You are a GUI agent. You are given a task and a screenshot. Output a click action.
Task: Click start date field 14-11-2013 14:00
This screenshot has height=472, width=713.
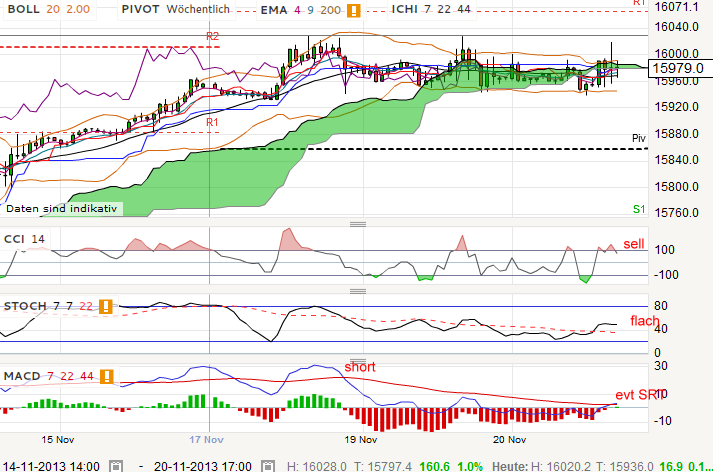[x=51, y=466]
